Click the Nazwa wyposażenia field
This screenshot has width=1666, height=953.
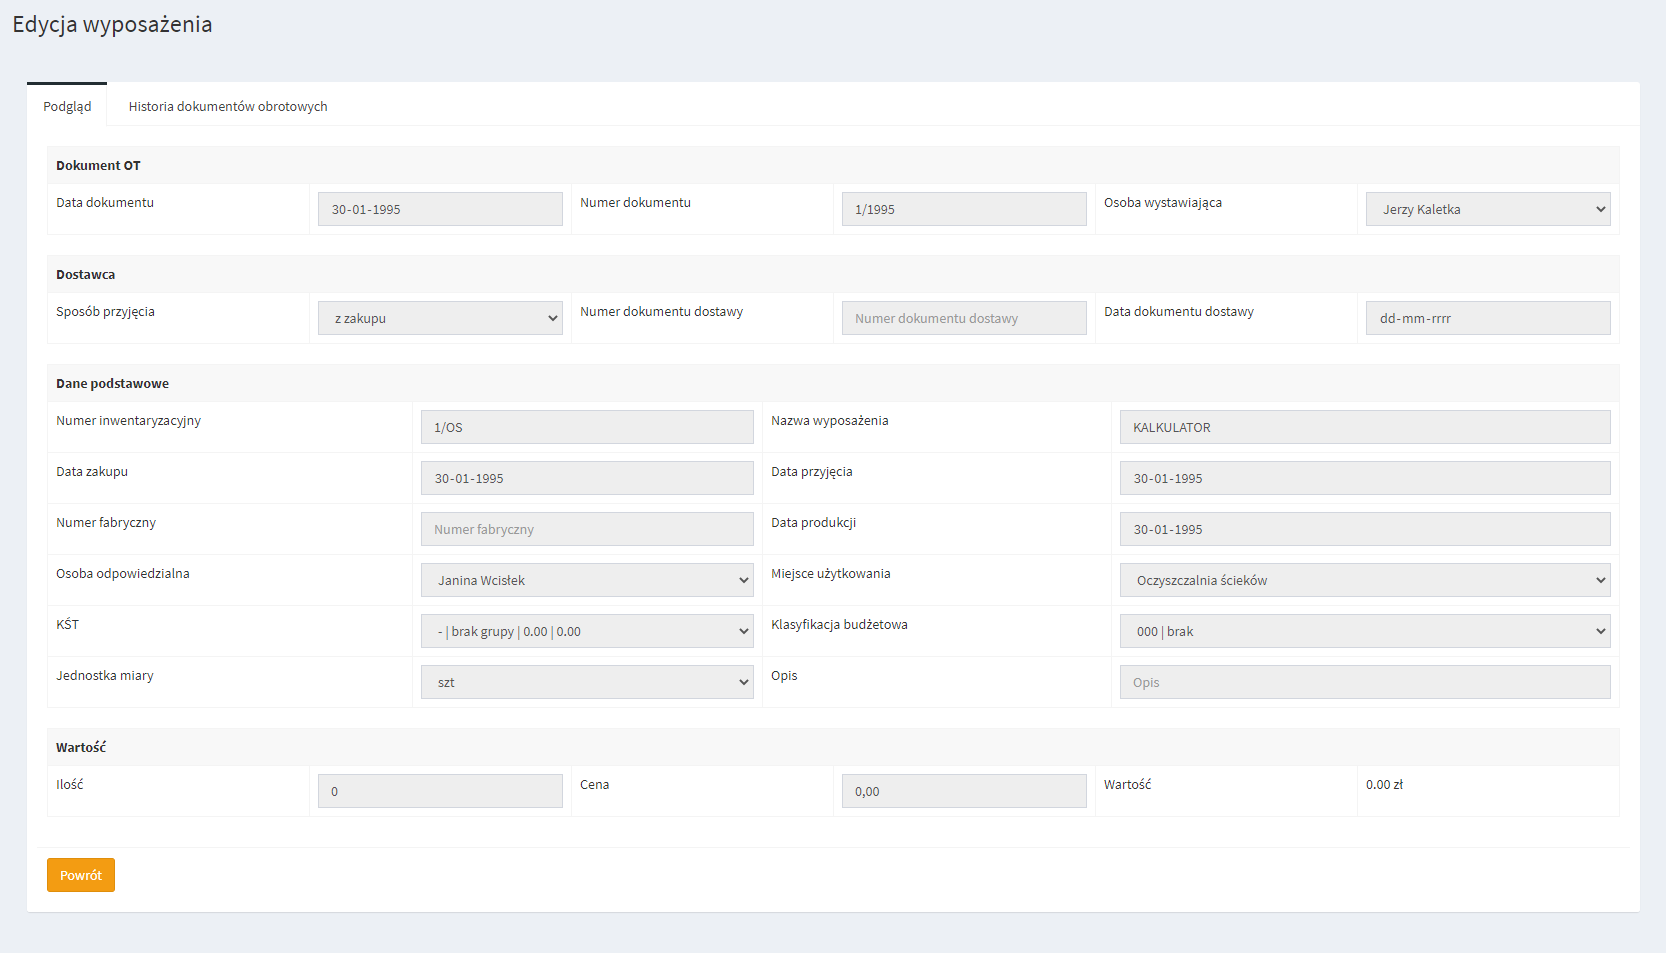[1364, 427]
